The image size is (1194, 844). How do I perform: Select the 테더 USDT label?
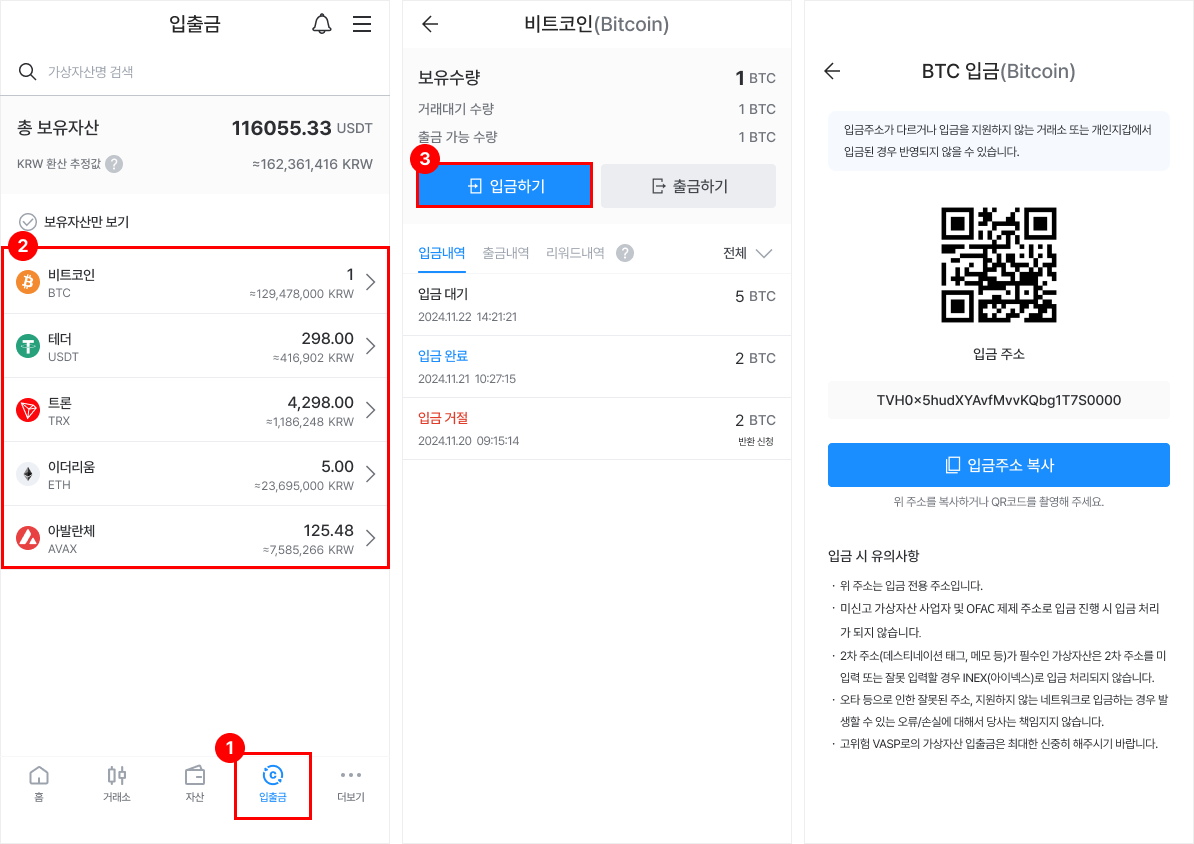coord(63,347)
